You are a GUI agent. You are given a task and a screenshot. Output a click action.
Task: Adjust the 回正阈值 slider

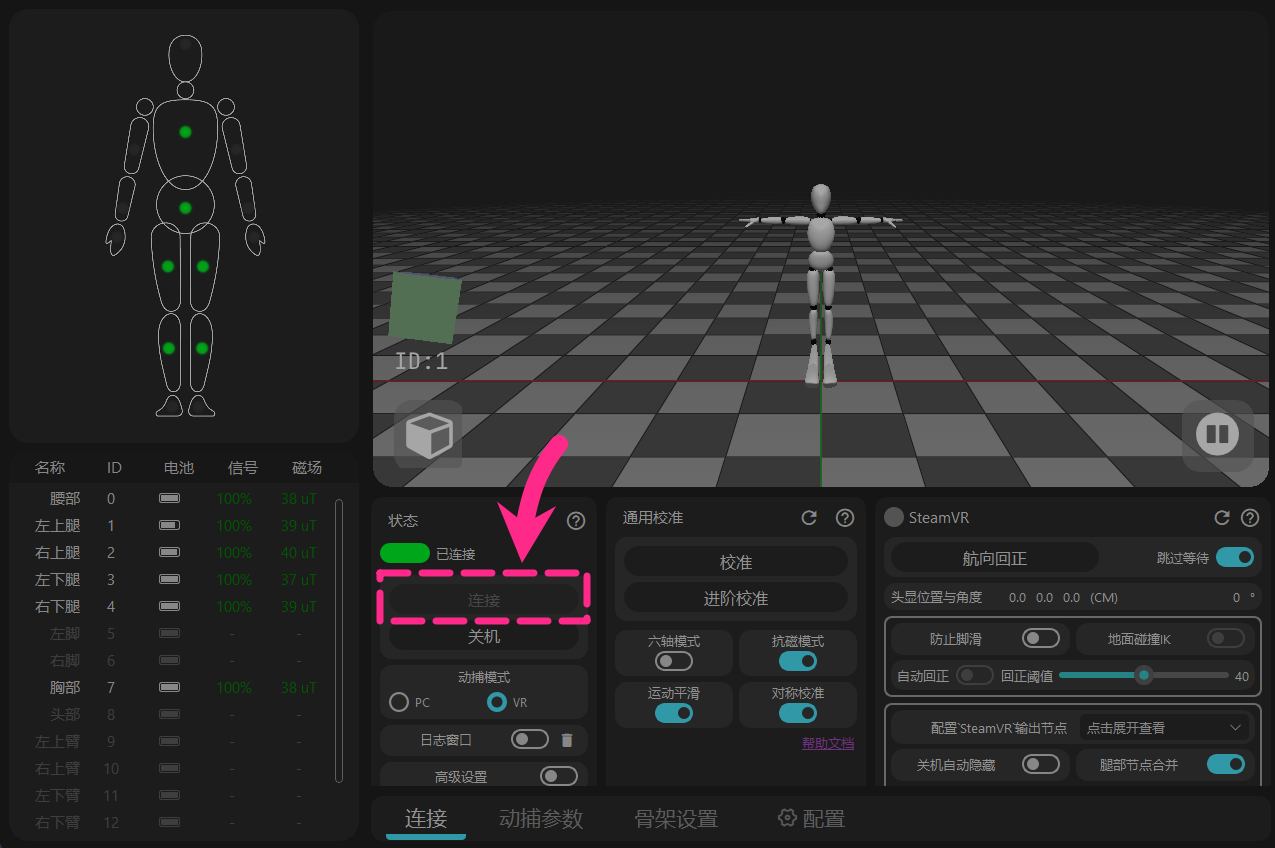coord(1144,675)
